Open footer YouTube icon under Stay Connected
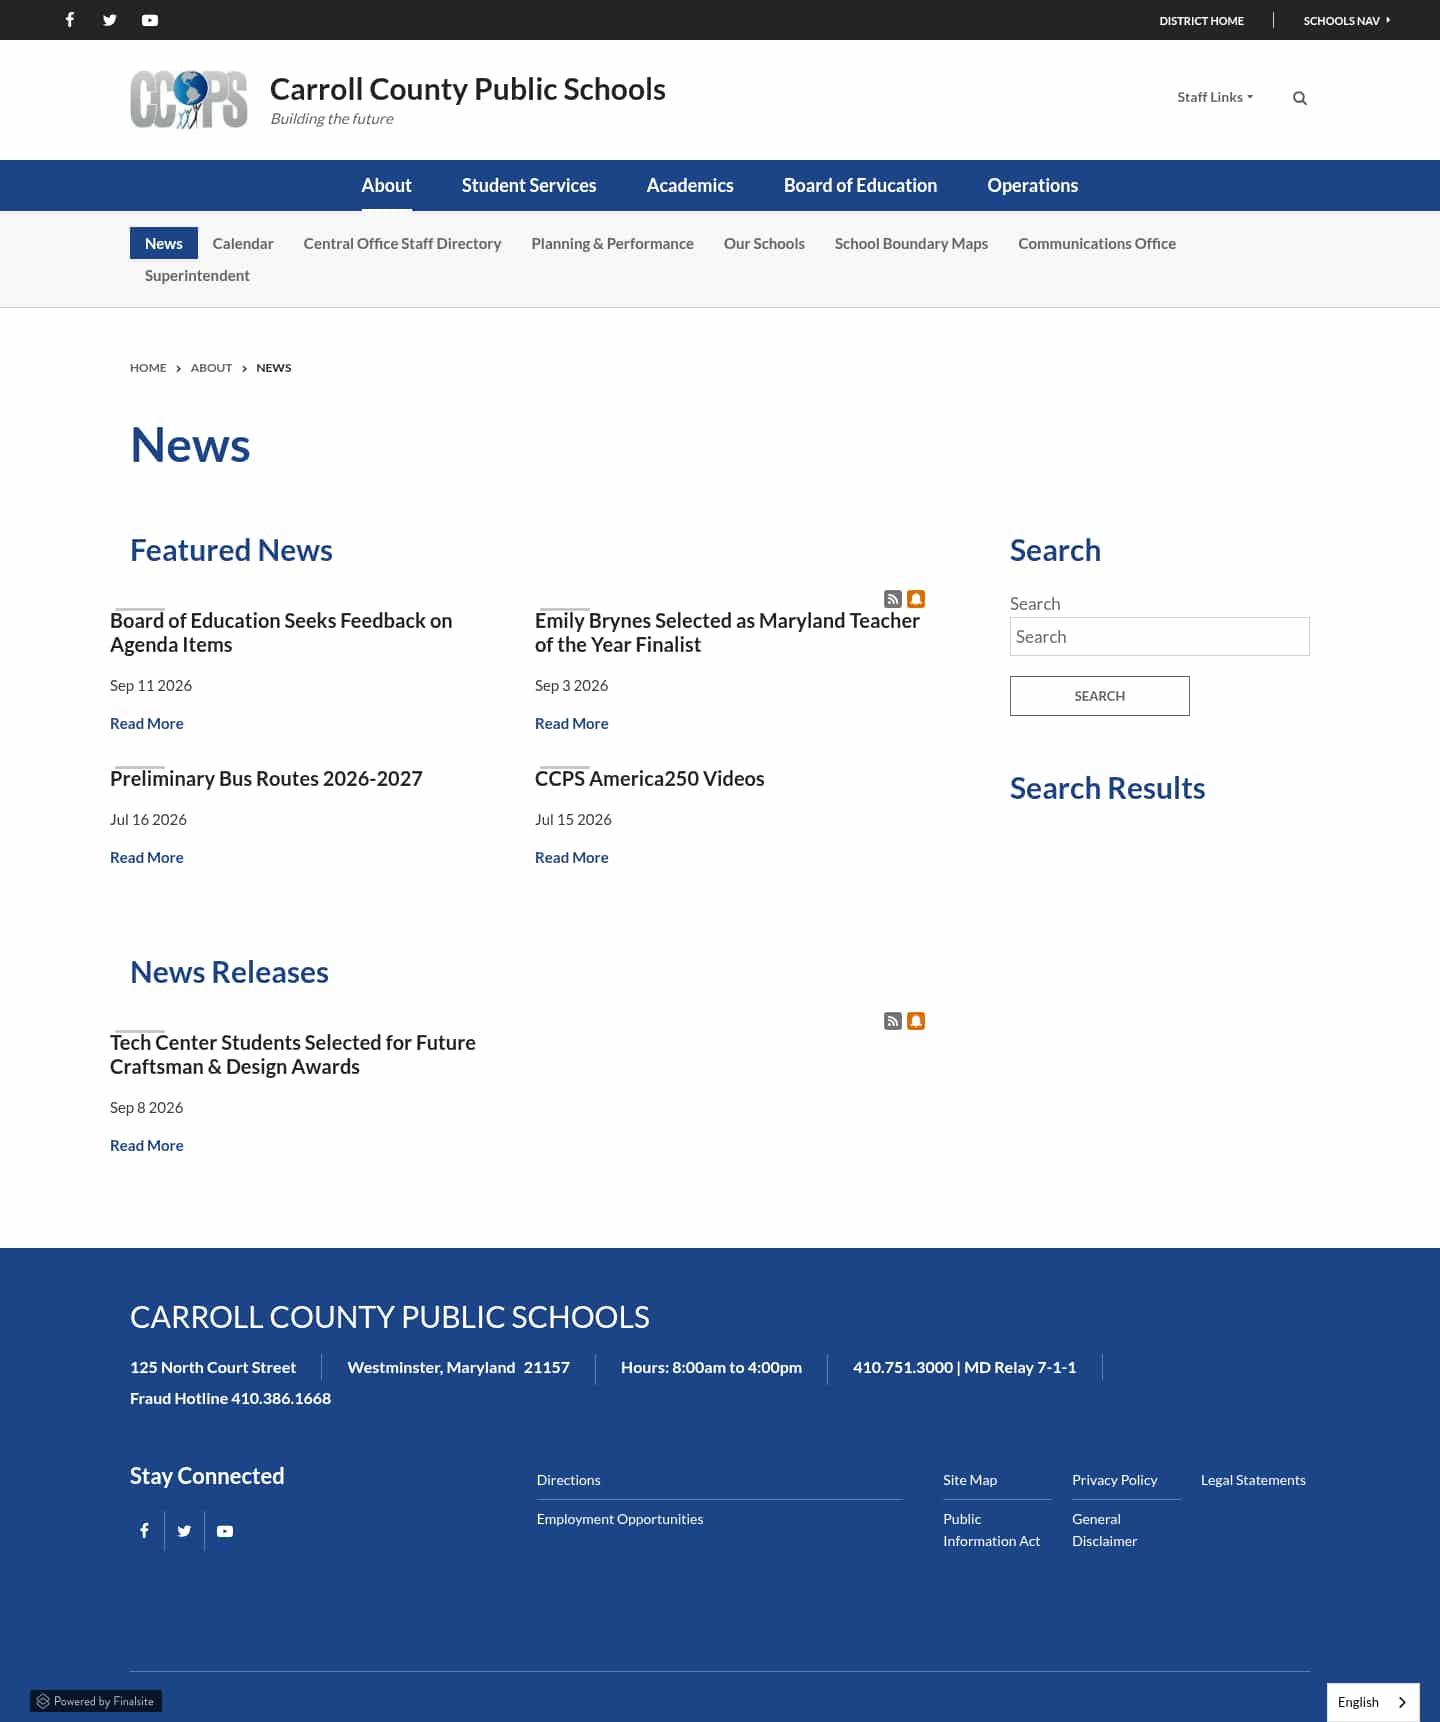 (x=225, y=1531)
